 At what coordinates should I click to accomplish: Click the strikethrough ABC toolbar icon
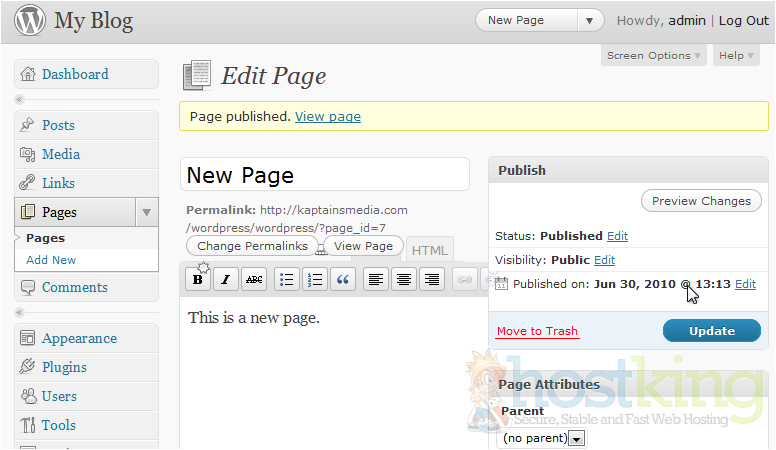tap(254, 280)
